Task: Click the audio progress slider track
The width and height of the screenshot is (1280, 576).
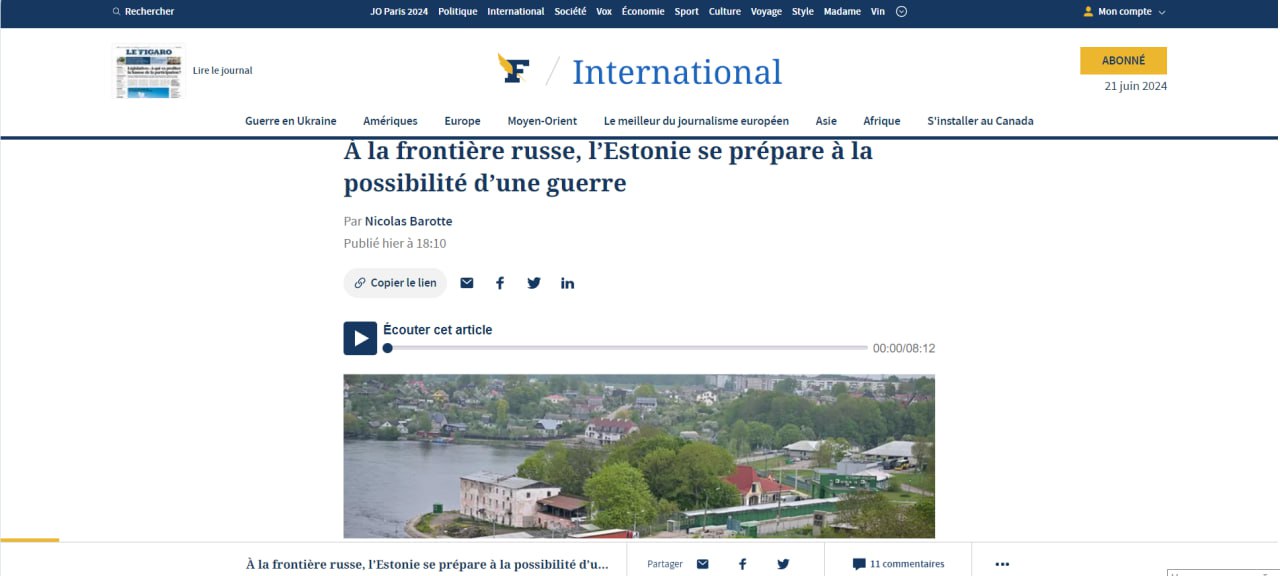Action: (626, 348)
